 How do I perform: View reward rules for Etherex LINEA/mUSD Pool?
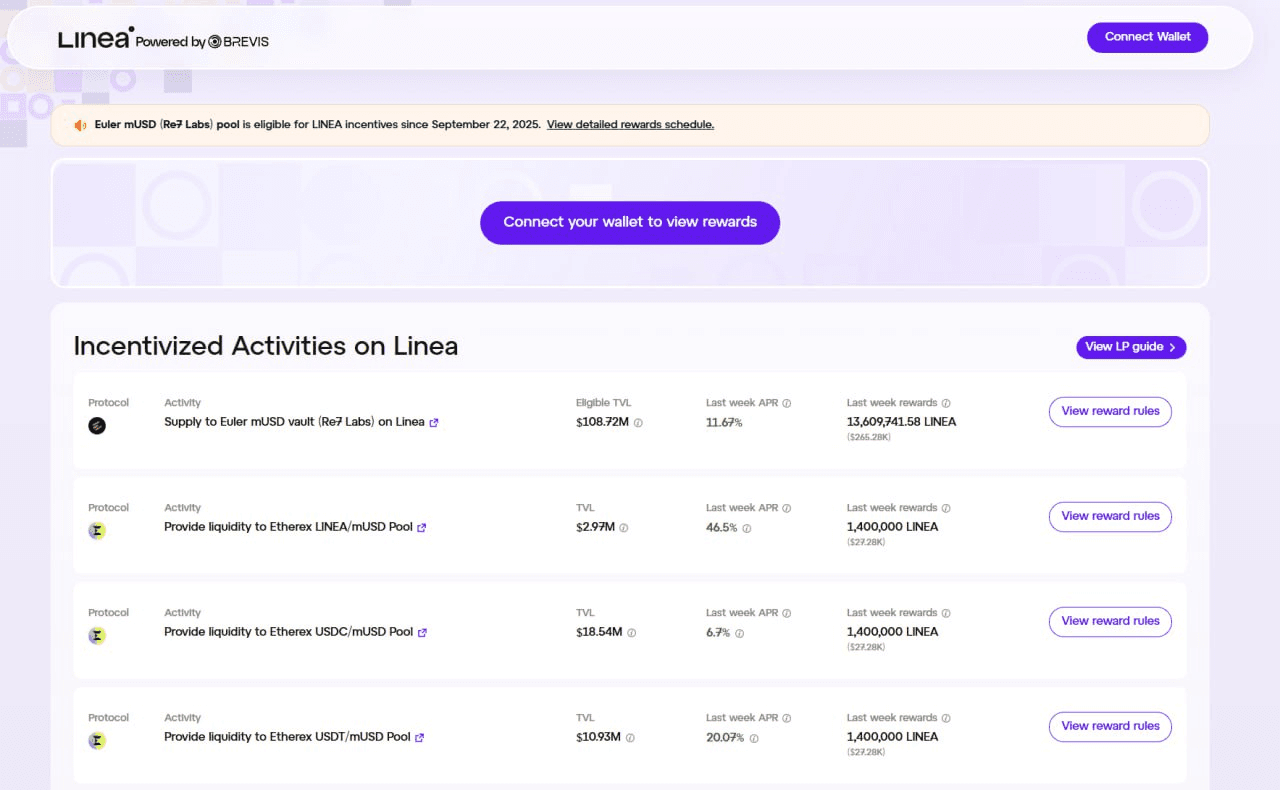point(1110,516)
